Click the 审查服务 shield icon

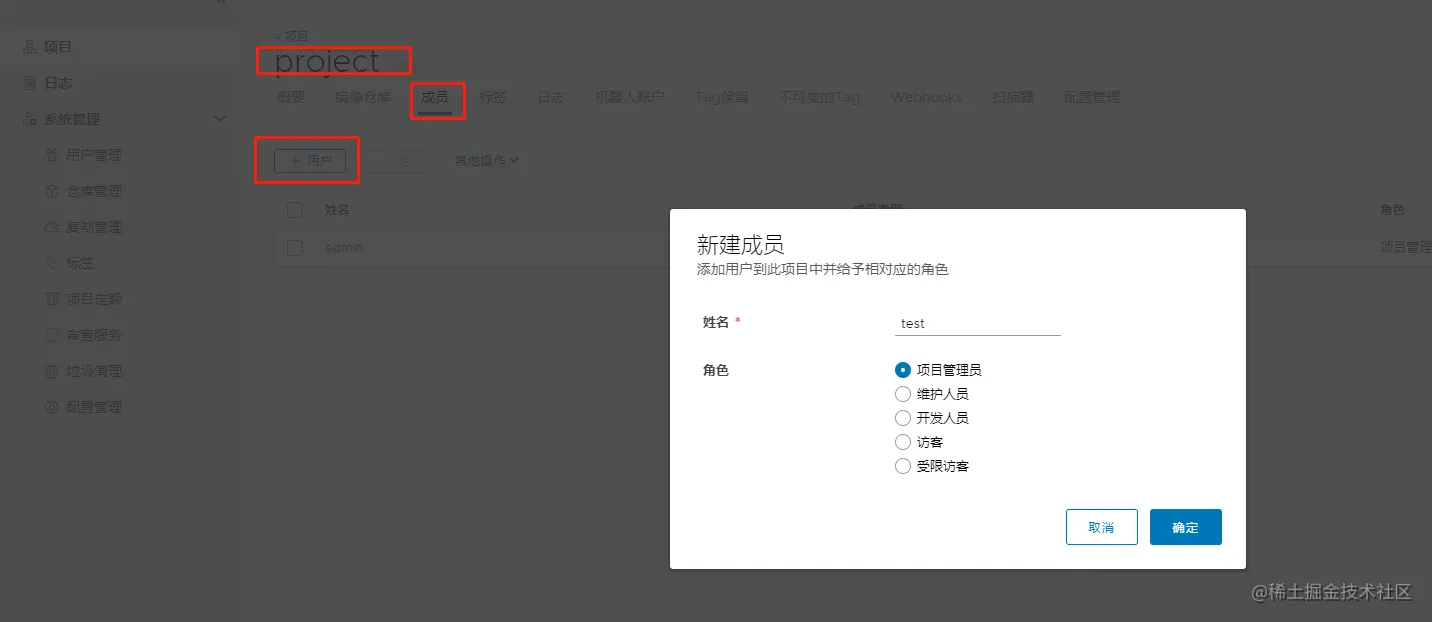click(53, 335)
